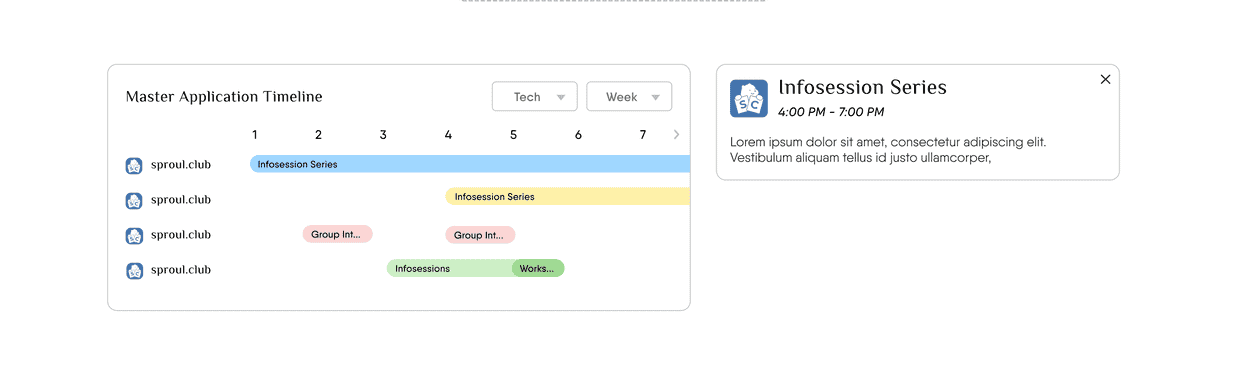
Task: Click the 4:00 PM - 7:00 PM time text
Action: (x=831, y=112)
